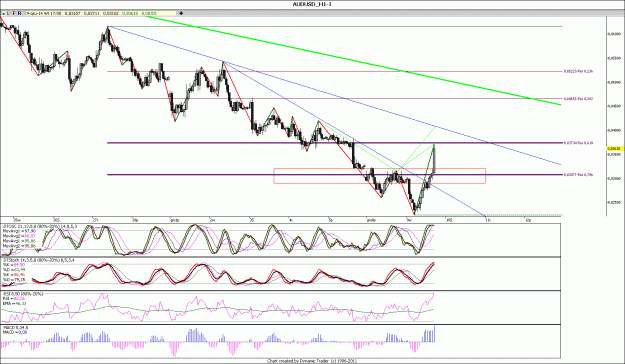Select the Ret 0,236 retracement label

click(x=578, y=71)
